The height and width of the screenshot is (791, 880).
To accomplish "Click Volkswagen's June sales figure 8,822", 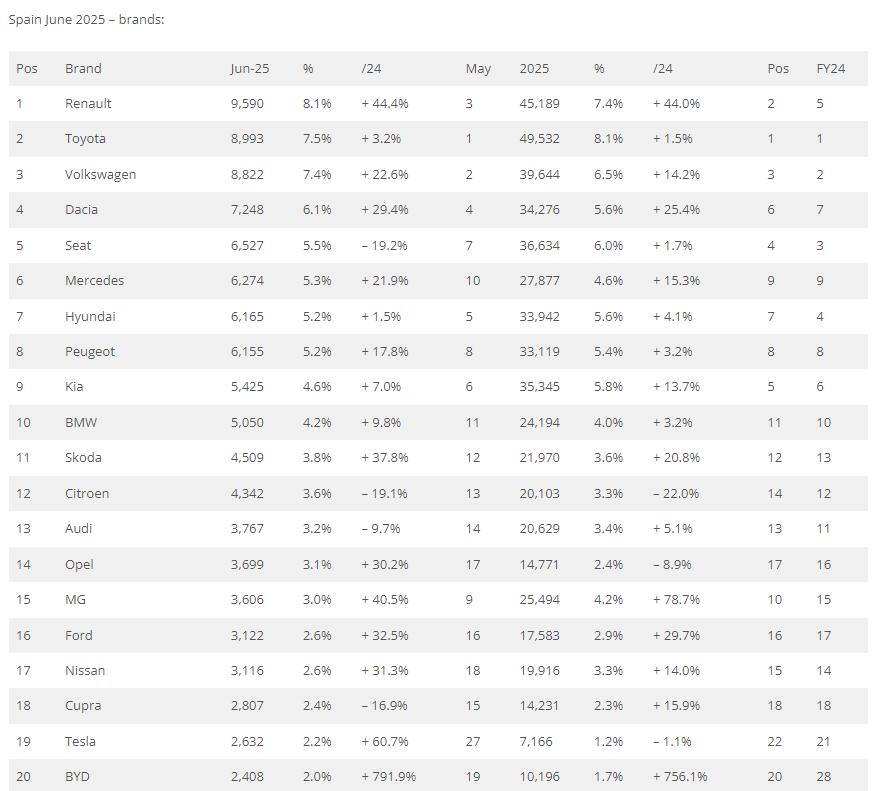I will tap(247, 175).
